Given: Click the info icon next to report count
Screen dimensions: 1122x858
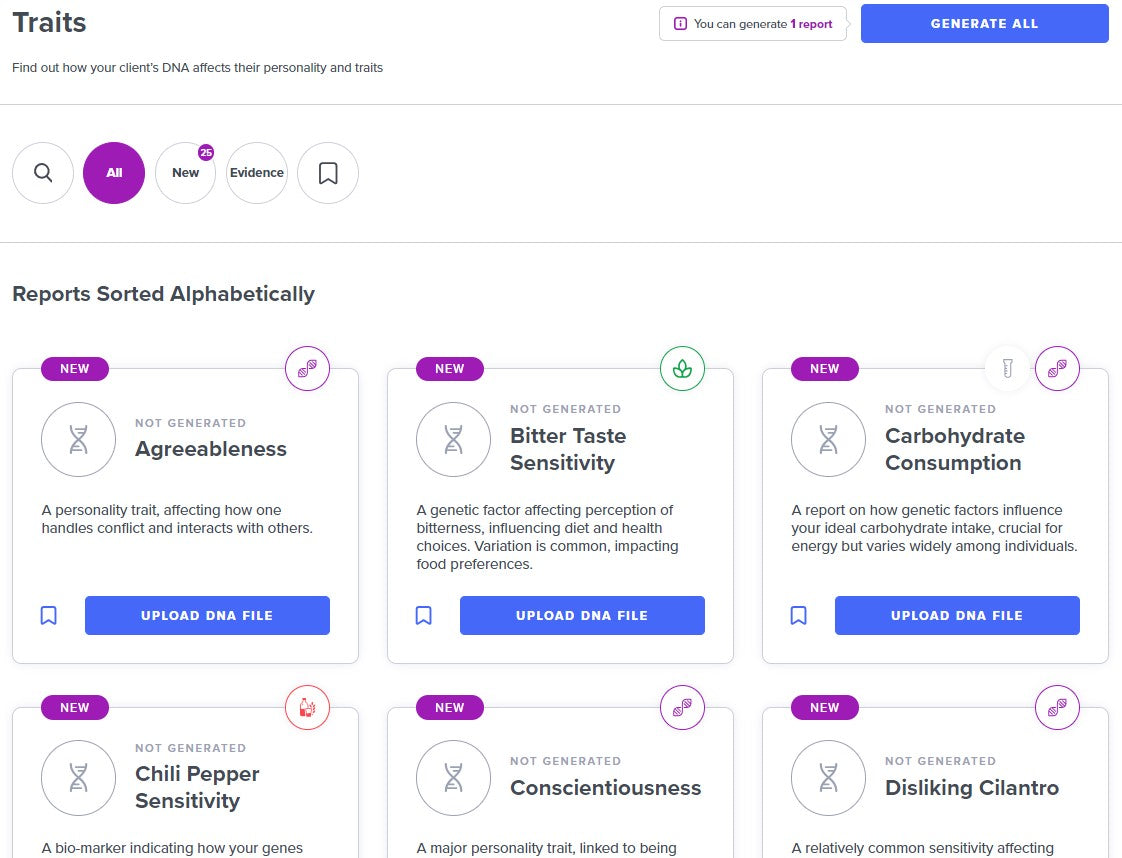Looking at the screenshot, I should tap(681, 23).
